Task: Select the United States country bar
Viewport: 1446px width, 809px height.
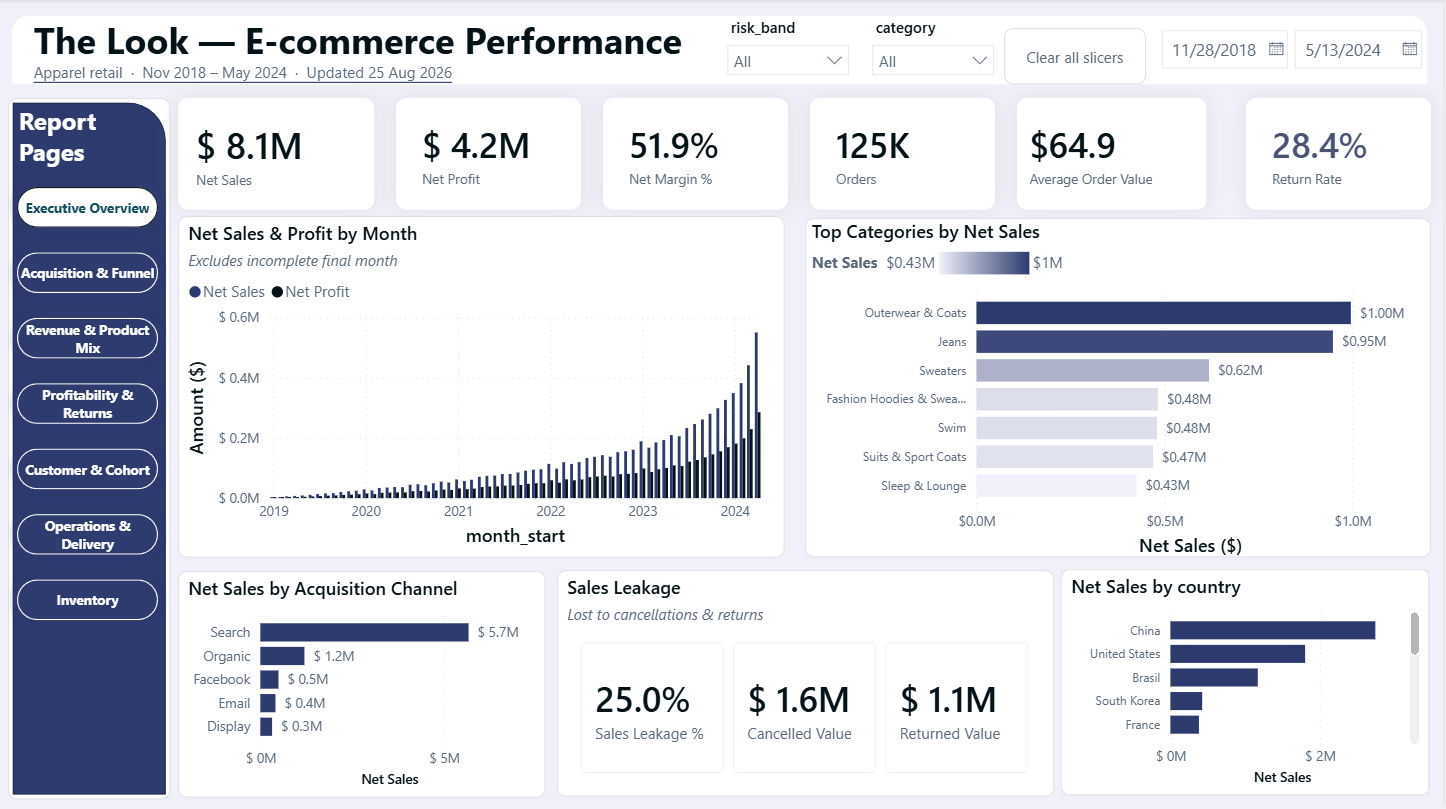Action: click(x=1237, y=654)
